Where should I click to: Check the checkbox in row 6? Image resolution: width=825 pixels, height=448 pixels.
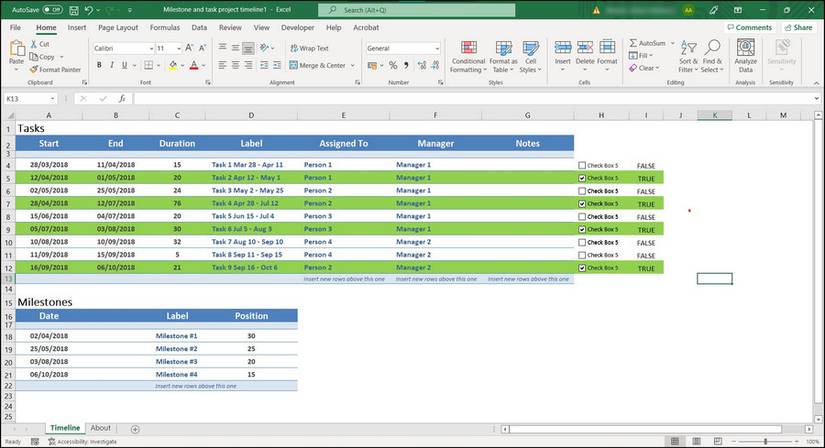point(582,191)
